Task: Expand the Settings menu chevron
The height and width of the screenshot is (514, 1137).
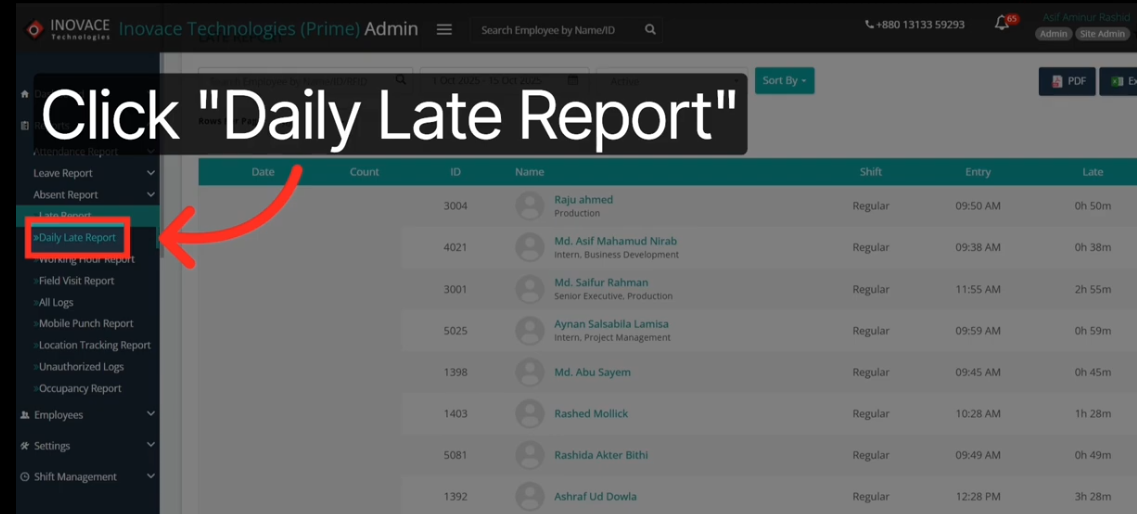Action: (x=150, y=445)
